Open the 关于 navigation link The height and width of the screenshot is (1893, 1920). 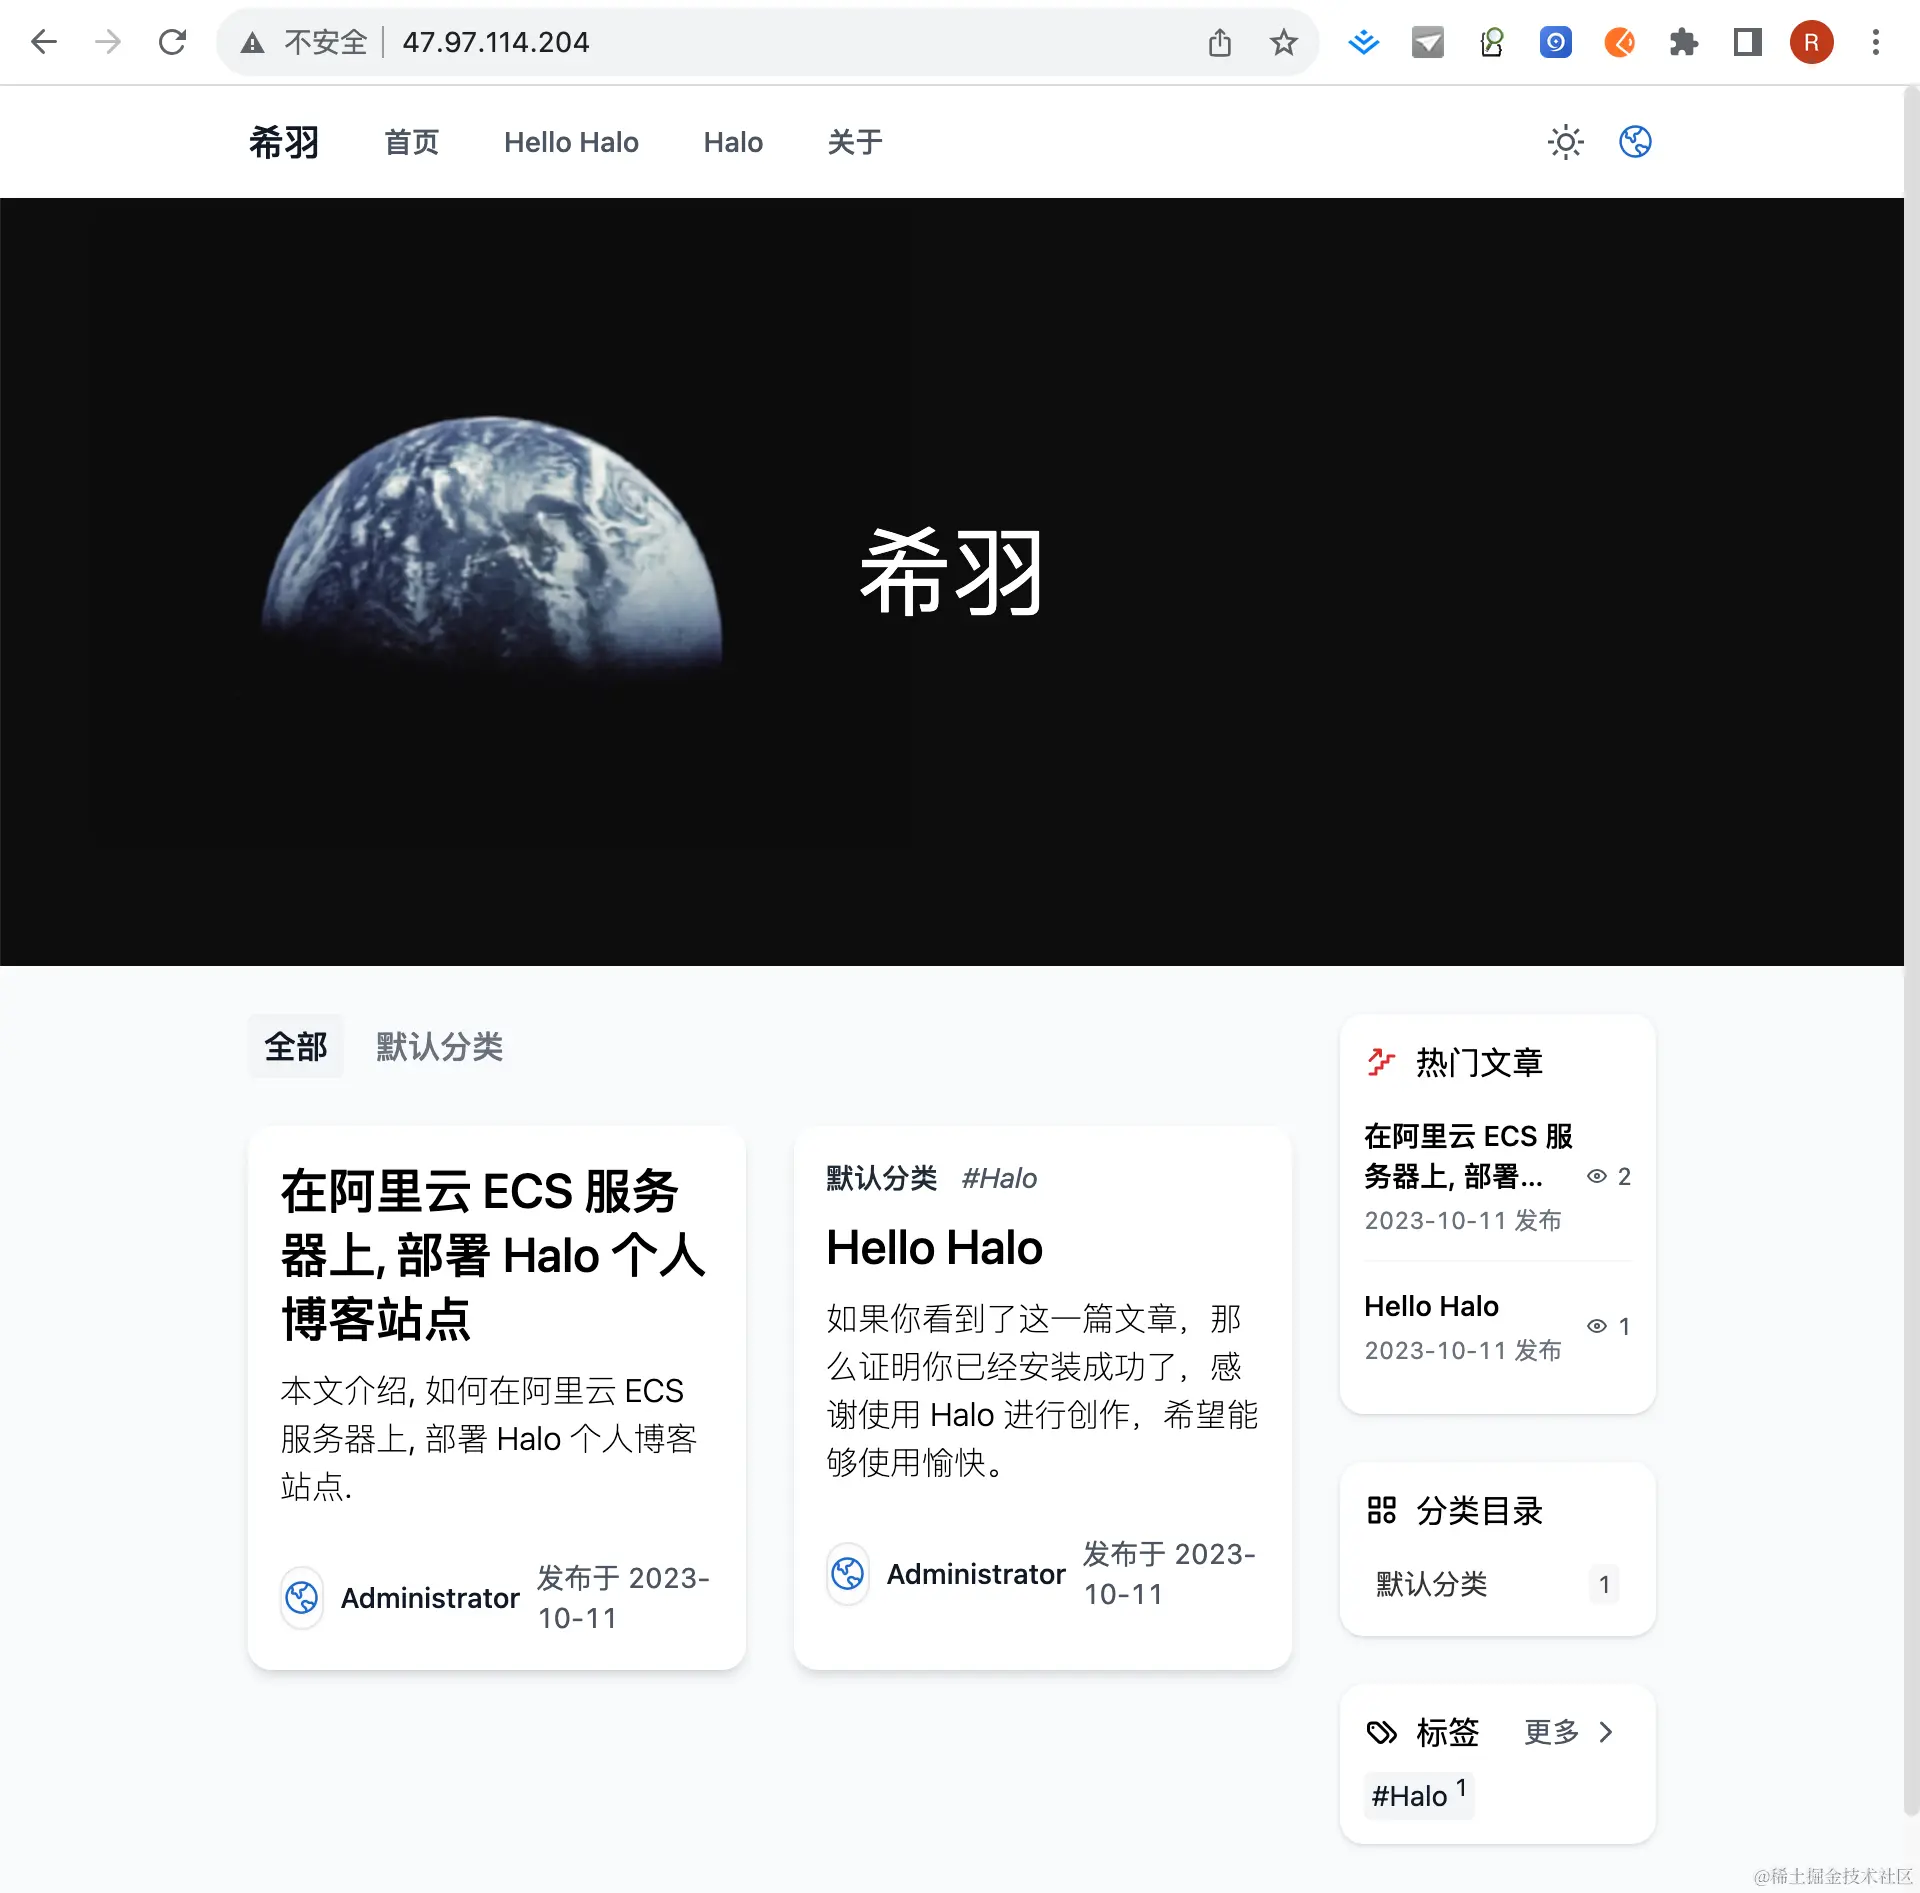[854, 142]
